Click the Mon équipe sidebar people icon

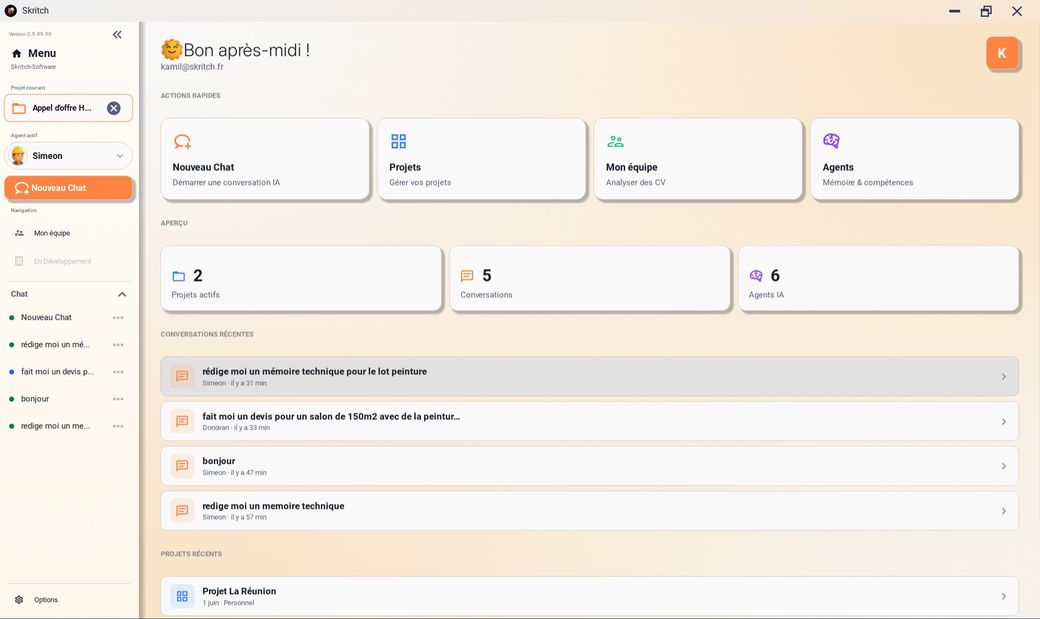point(19,233)
